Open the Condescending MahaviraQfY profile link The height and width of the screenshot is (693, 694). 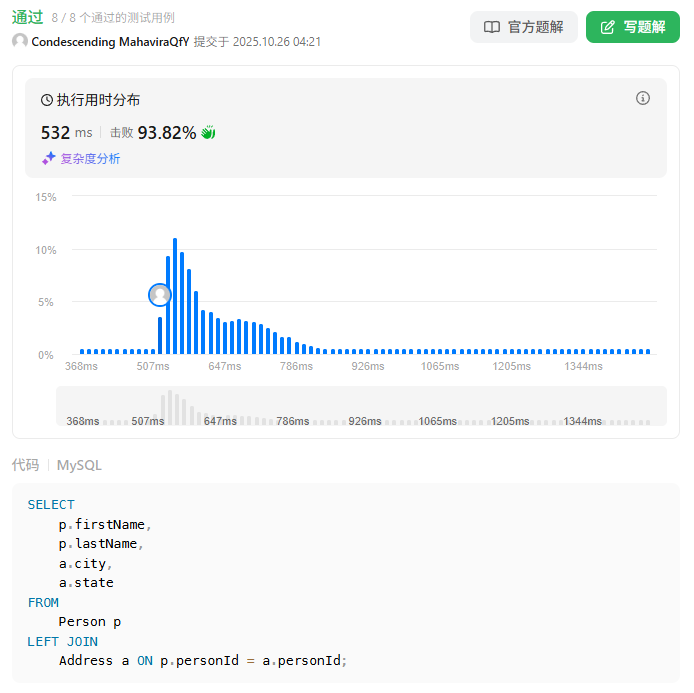(x=110, y=42)
